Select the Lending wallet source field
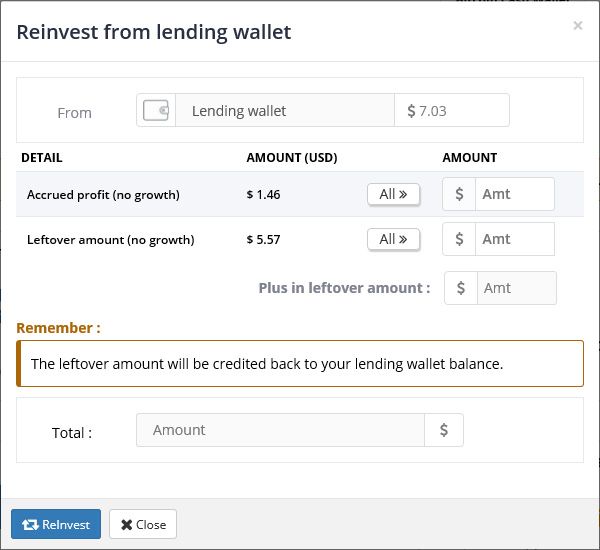Viewport: 600px width, 550px height. 285,111
